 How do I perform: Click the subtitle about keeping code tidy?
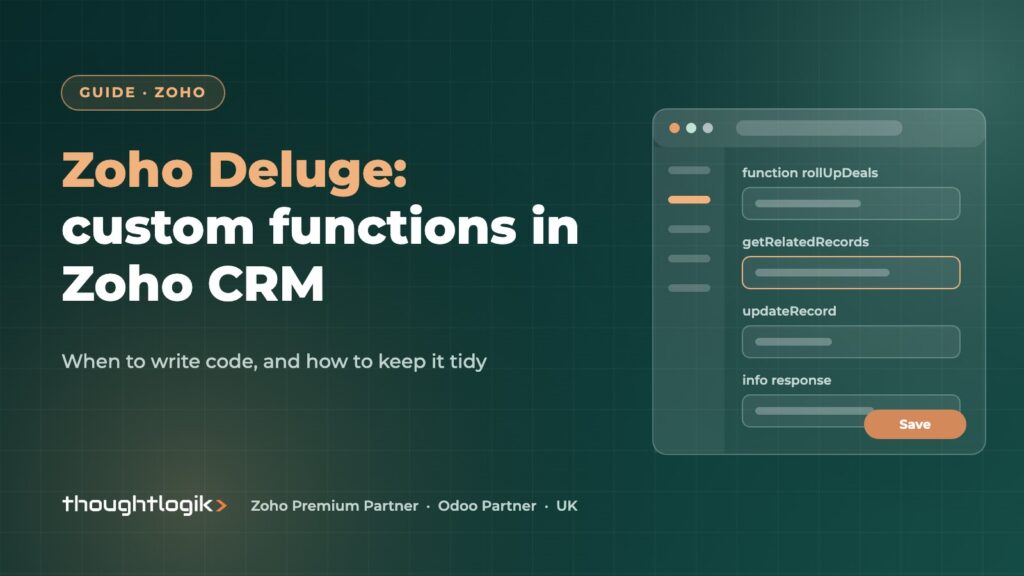point(274,361)
